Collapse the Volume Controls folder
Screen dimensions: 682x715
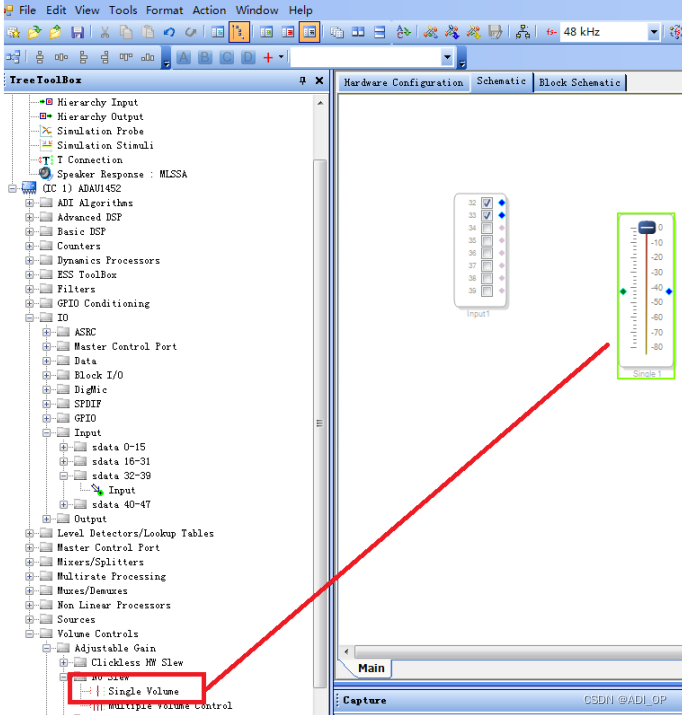point(30,634)
